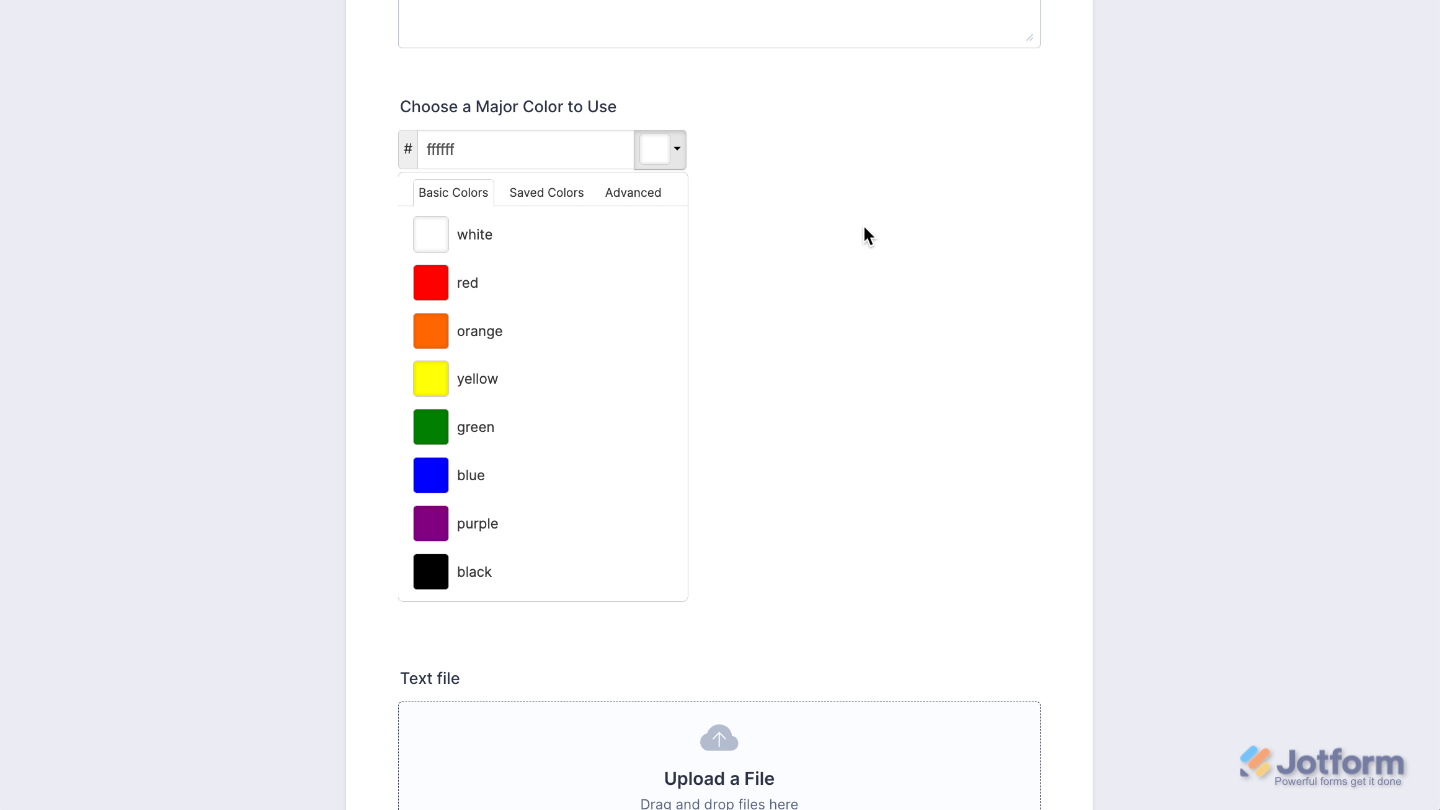Pick the yellow color swatch
The width and height of the screenshot is (1440, 810).
coord(430,378)
